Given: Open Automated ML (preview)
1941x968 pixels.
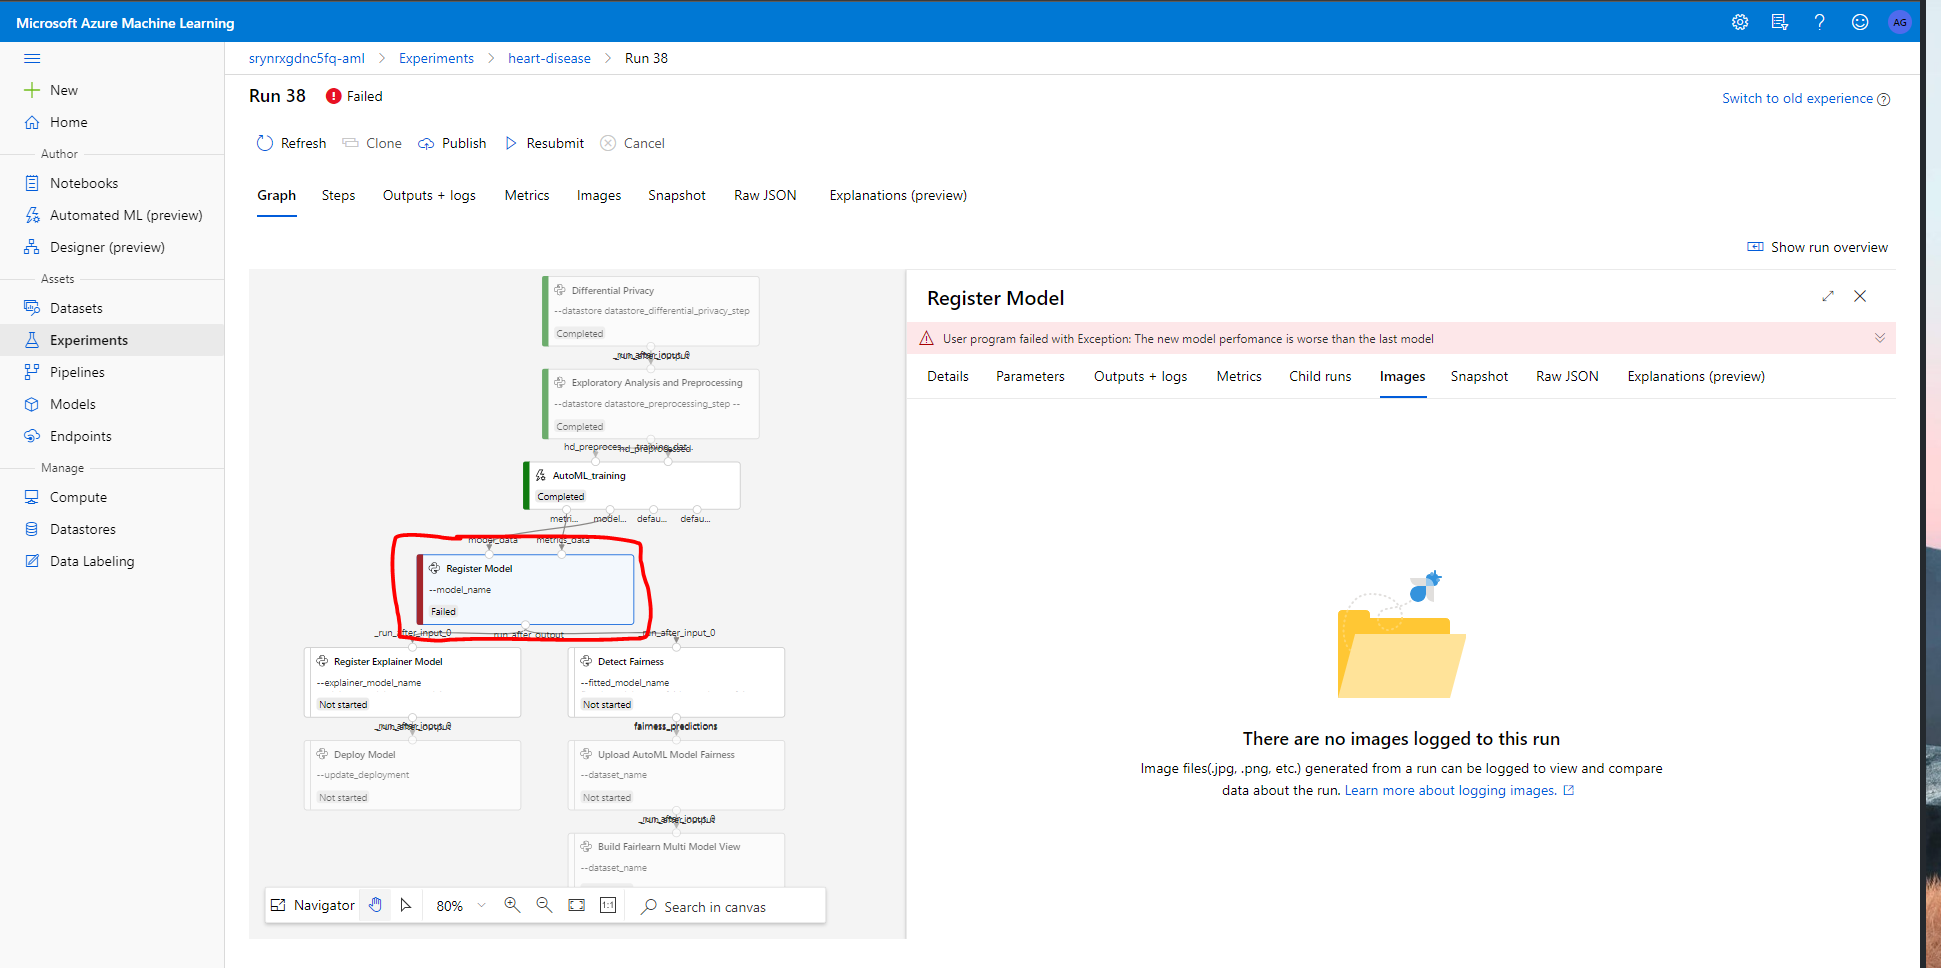Looking at the screenshot, I should pos(112,215).
